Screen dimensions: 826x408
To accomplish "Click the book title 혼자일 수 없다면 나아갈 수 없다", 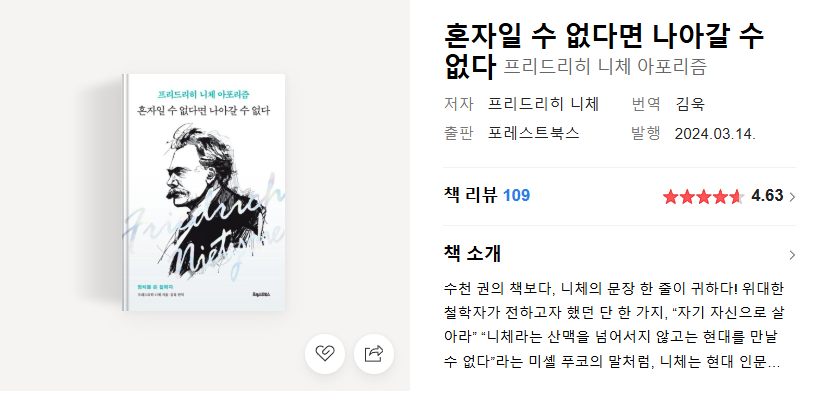I will pyautogui.click(x=604, y=52).
